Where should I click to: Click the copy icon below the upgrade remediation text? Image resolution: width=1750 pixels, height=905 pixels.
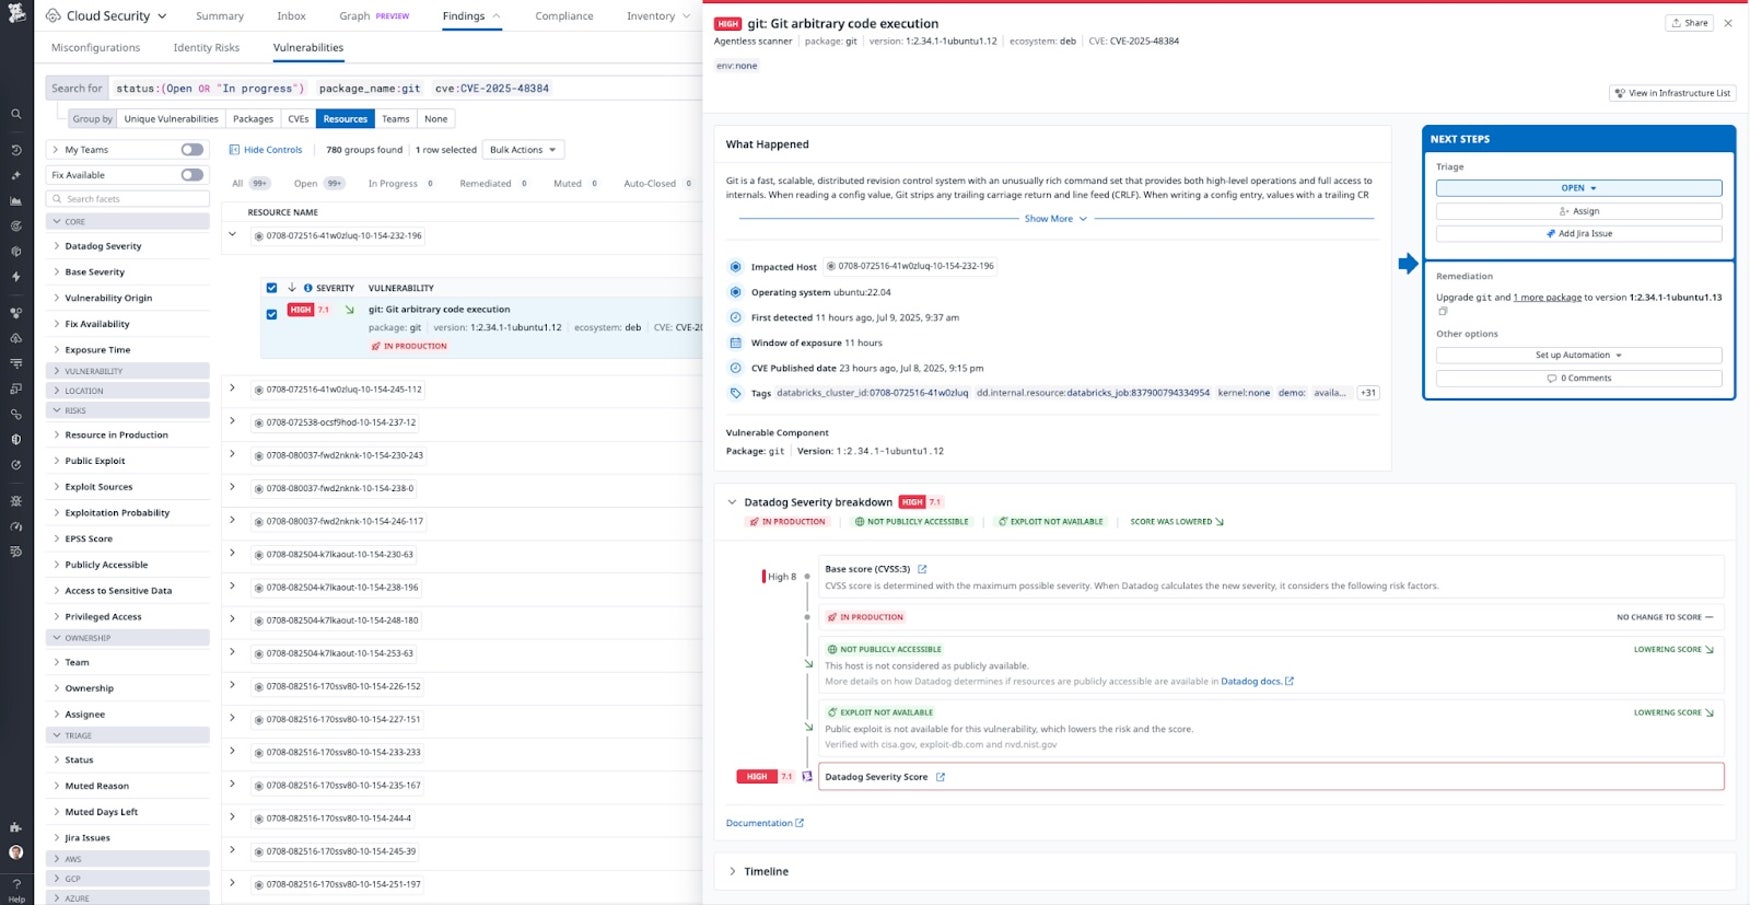1442,311
